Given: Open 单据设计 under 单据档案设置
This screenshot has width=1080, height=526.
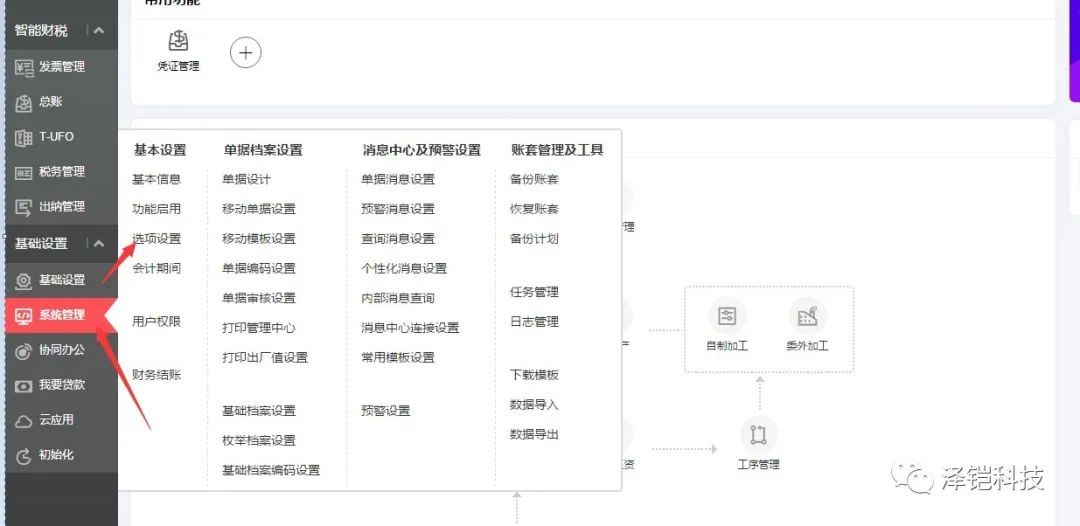Looking at the screenshot, I should coord(246,180).
